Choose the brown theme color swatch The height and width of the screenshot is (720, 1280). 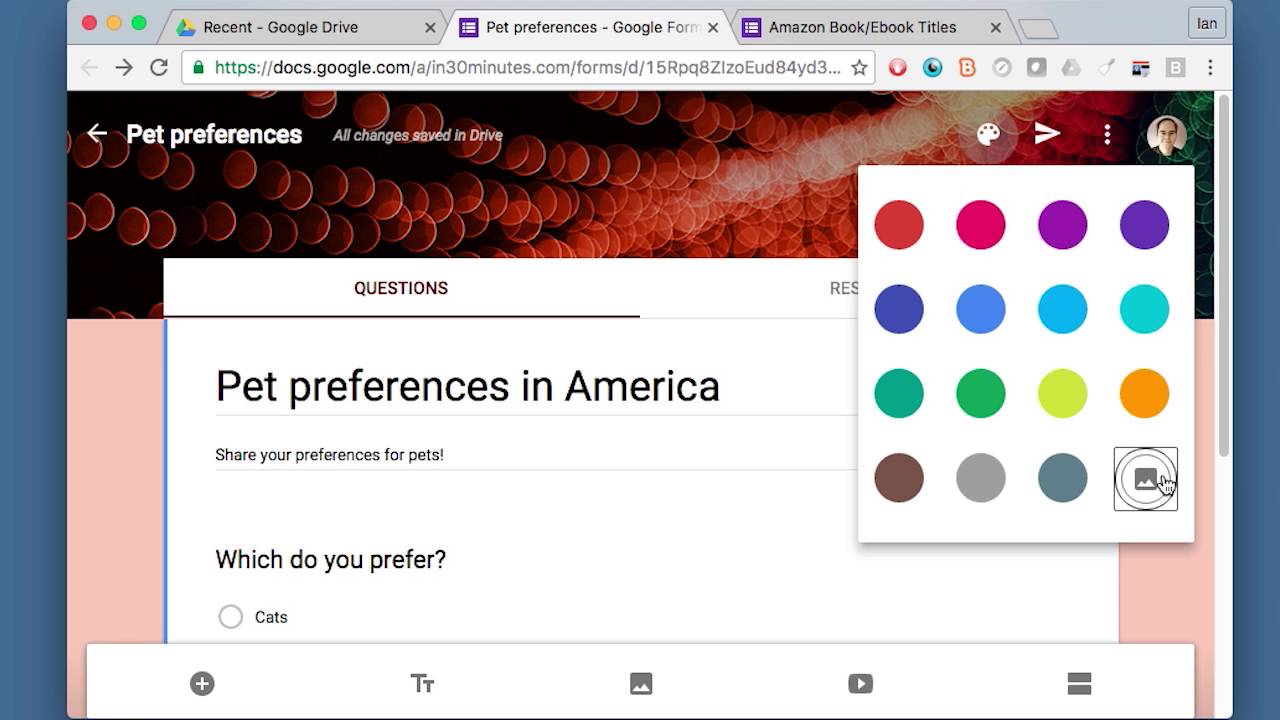[899, 478]
